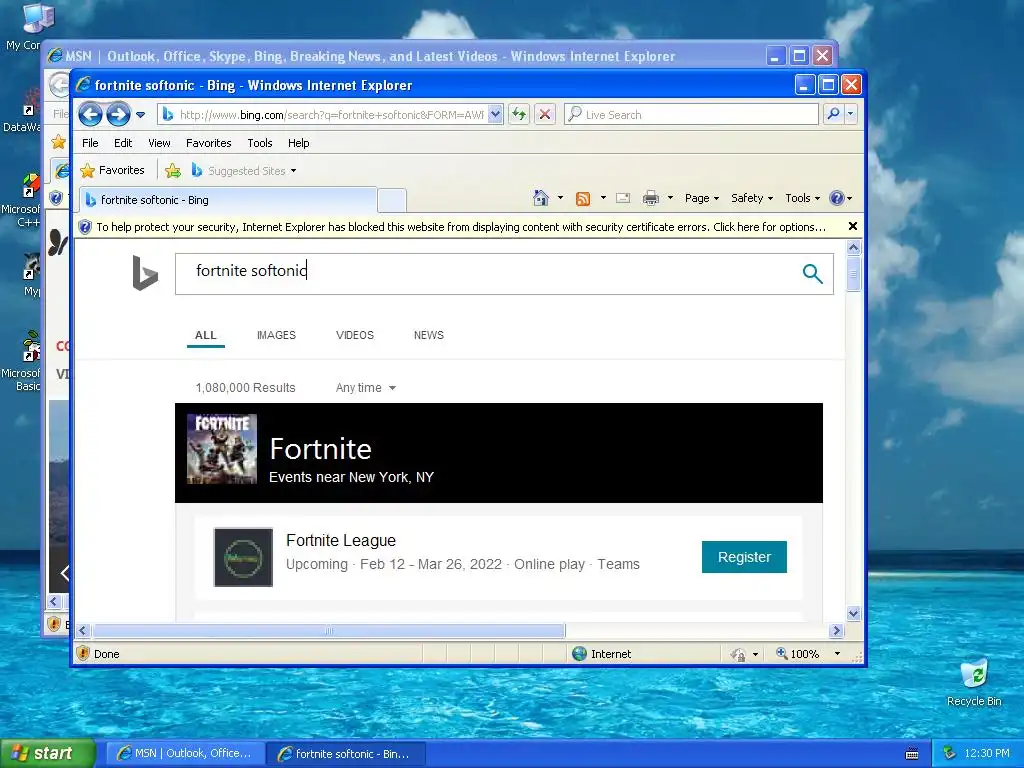Open the File menu
Viewport: 1024px width, 768px height.
[x=90, y=143]
